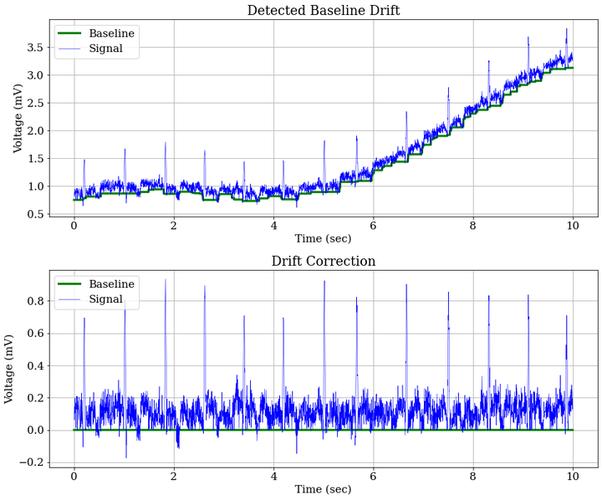This screenshot has height=500, width=602.
Task: Click time tick 10 under top plot
Action: click(573, 226)
